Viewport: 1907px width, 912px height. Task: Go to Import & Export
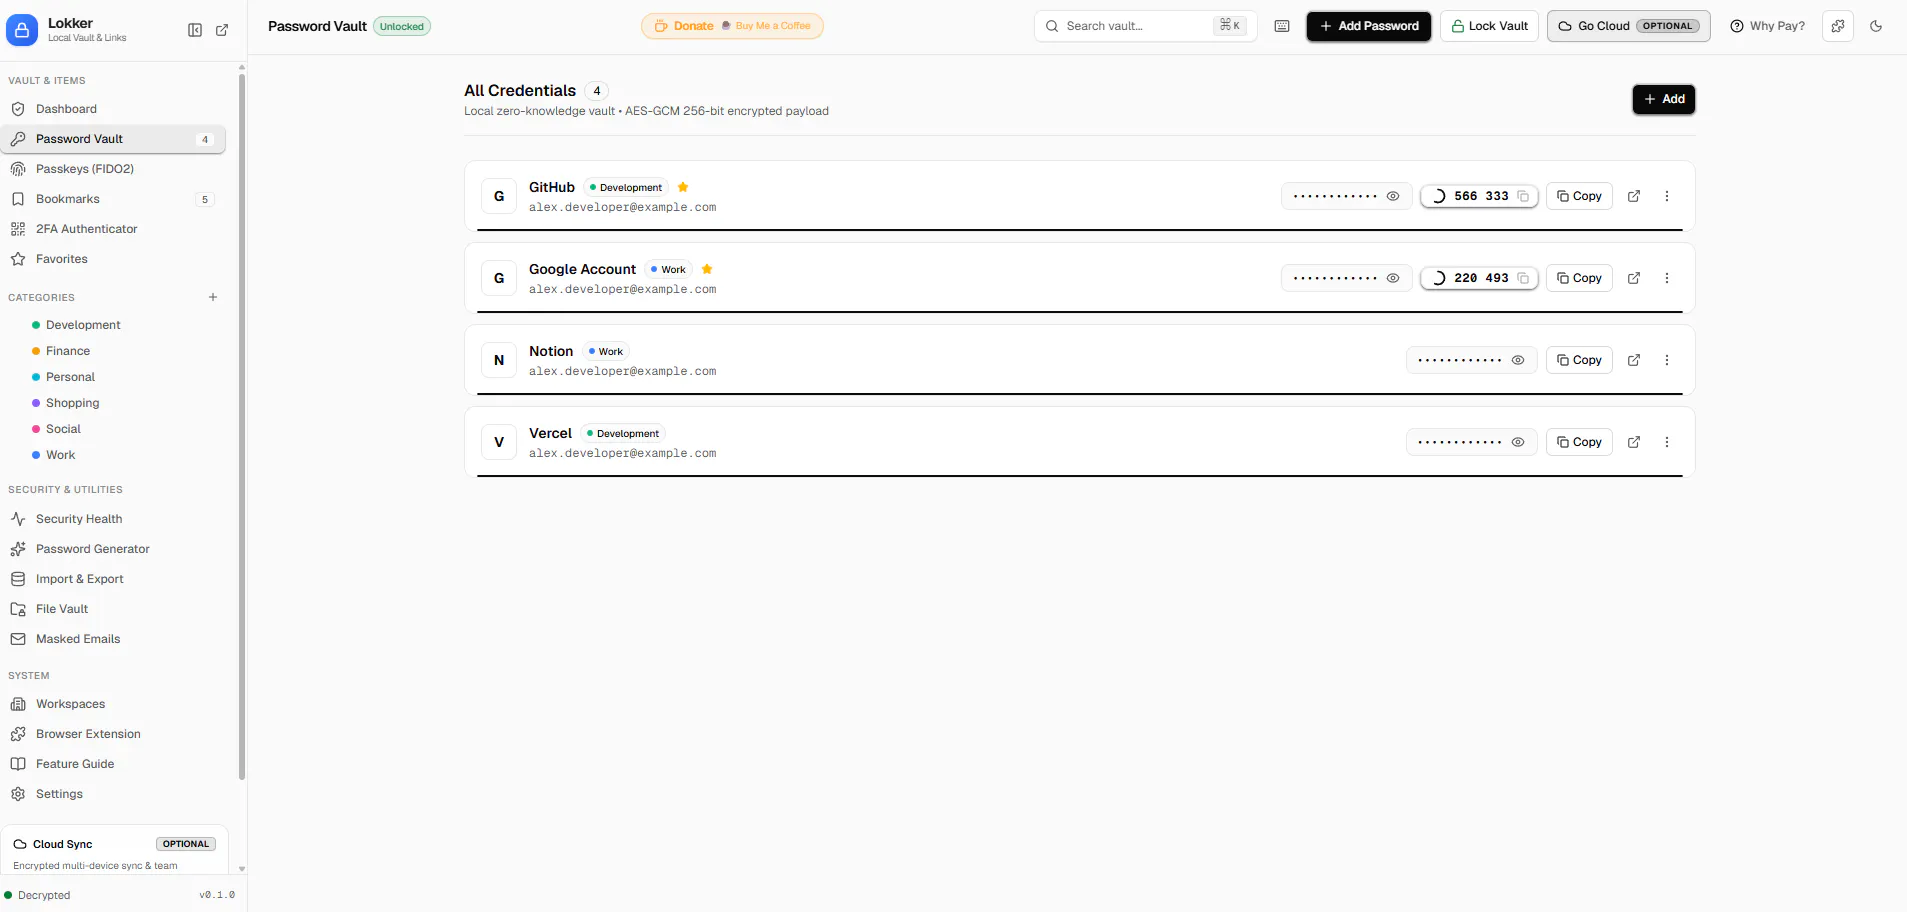[113, 579]
